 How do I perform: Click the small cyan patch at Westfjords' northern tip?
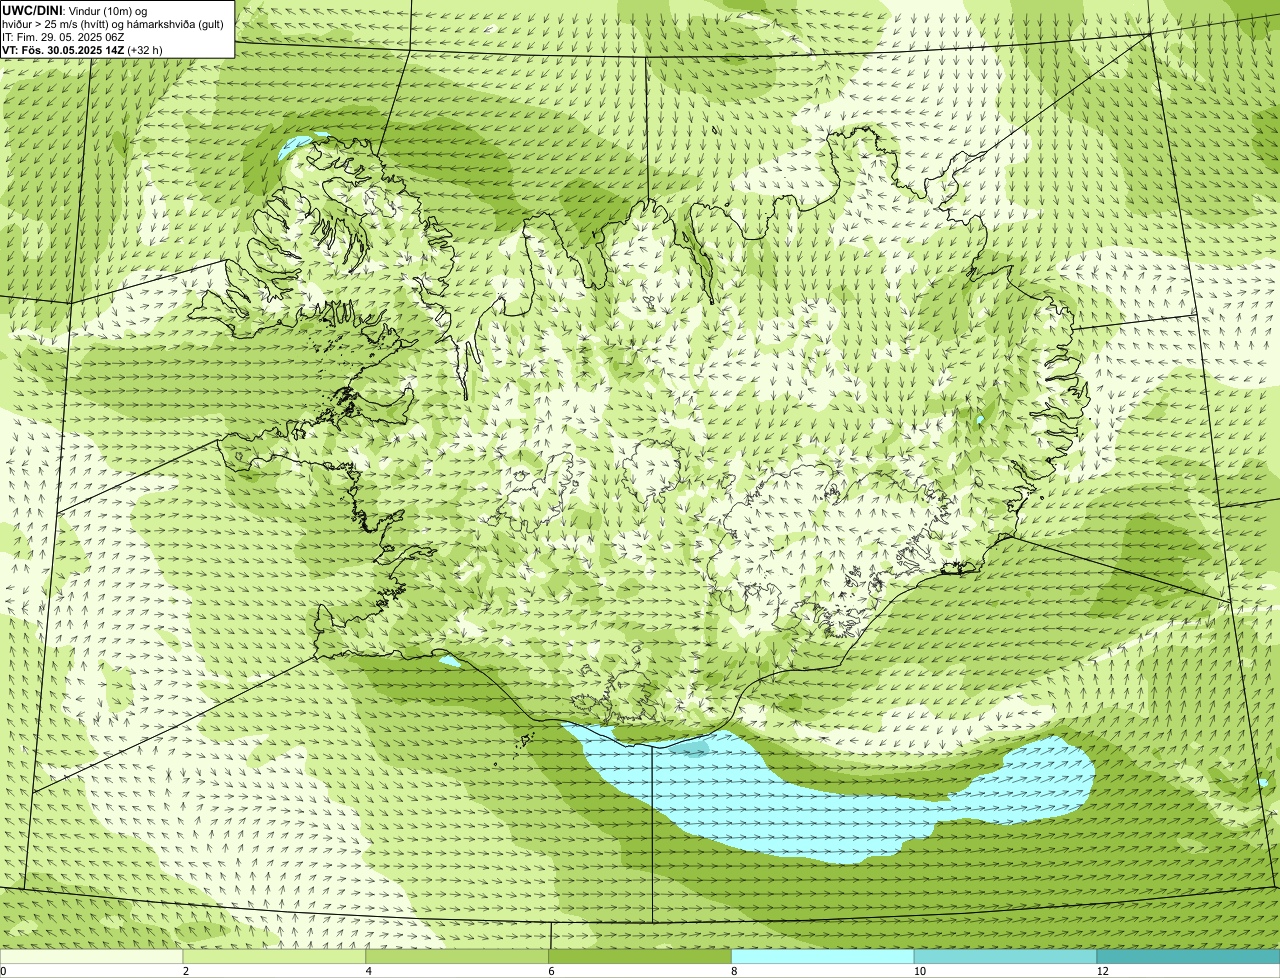298,145
